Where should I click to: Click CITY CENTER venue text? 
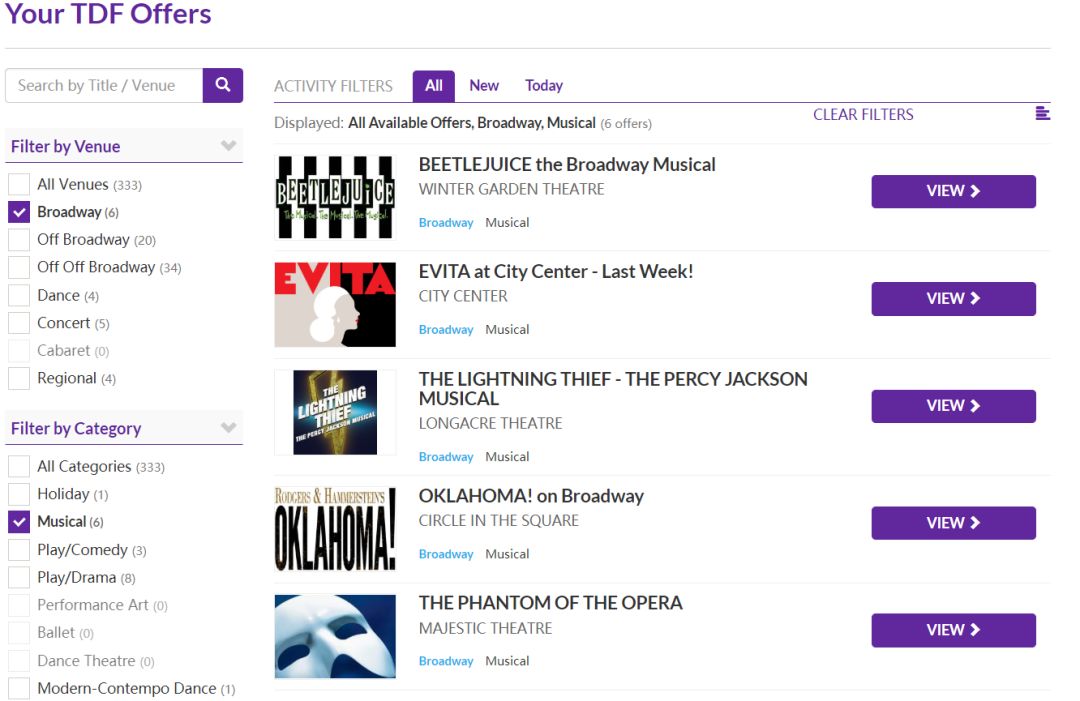click(x=463, y=296)
